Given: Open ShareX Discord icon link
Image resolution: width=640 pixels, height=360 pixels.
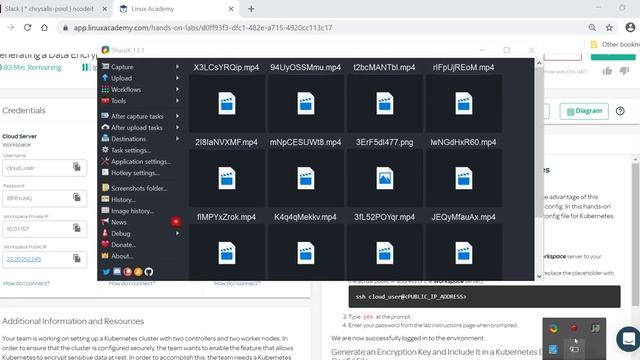Looking at the screenshot, I should click(117, 272).
